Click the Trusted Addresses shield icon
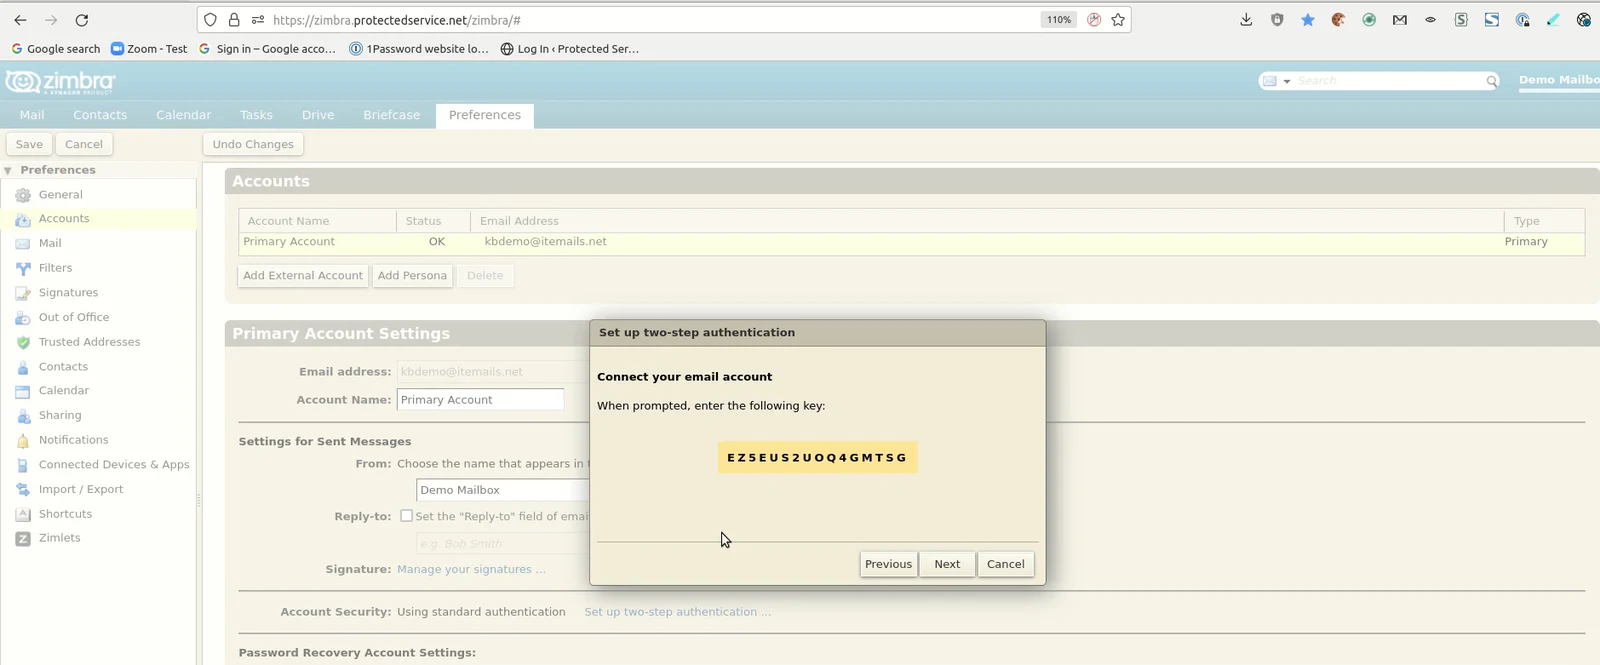Screen dimensions: 1600x665 23,342
